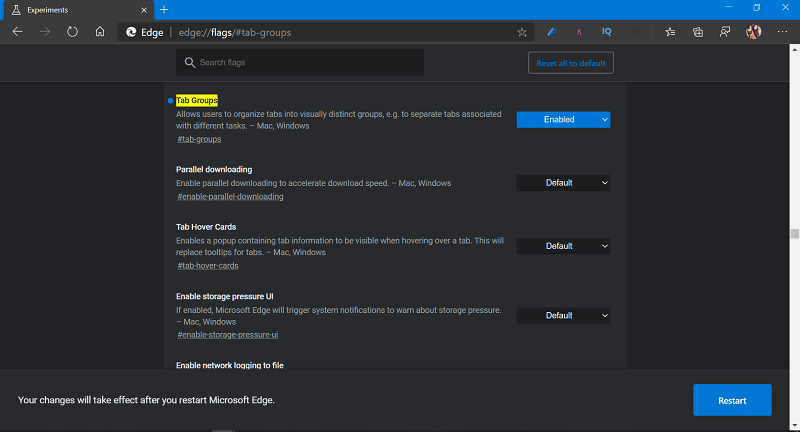The height and width of the screenshot is (432, 800).
Task: Click Reset all to default
Action: [571, 63]
